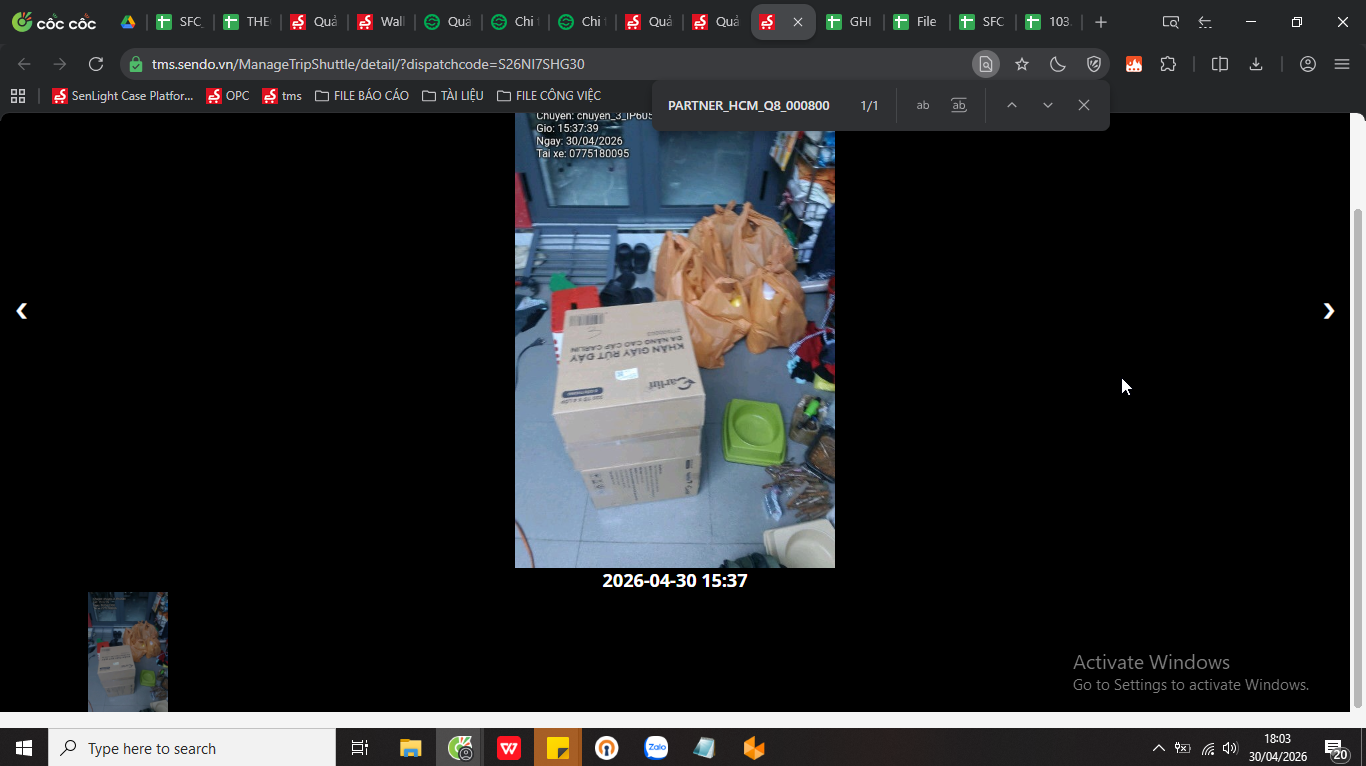Click the address bar URL
1366x766 pixels.
(x=368, y=64)
